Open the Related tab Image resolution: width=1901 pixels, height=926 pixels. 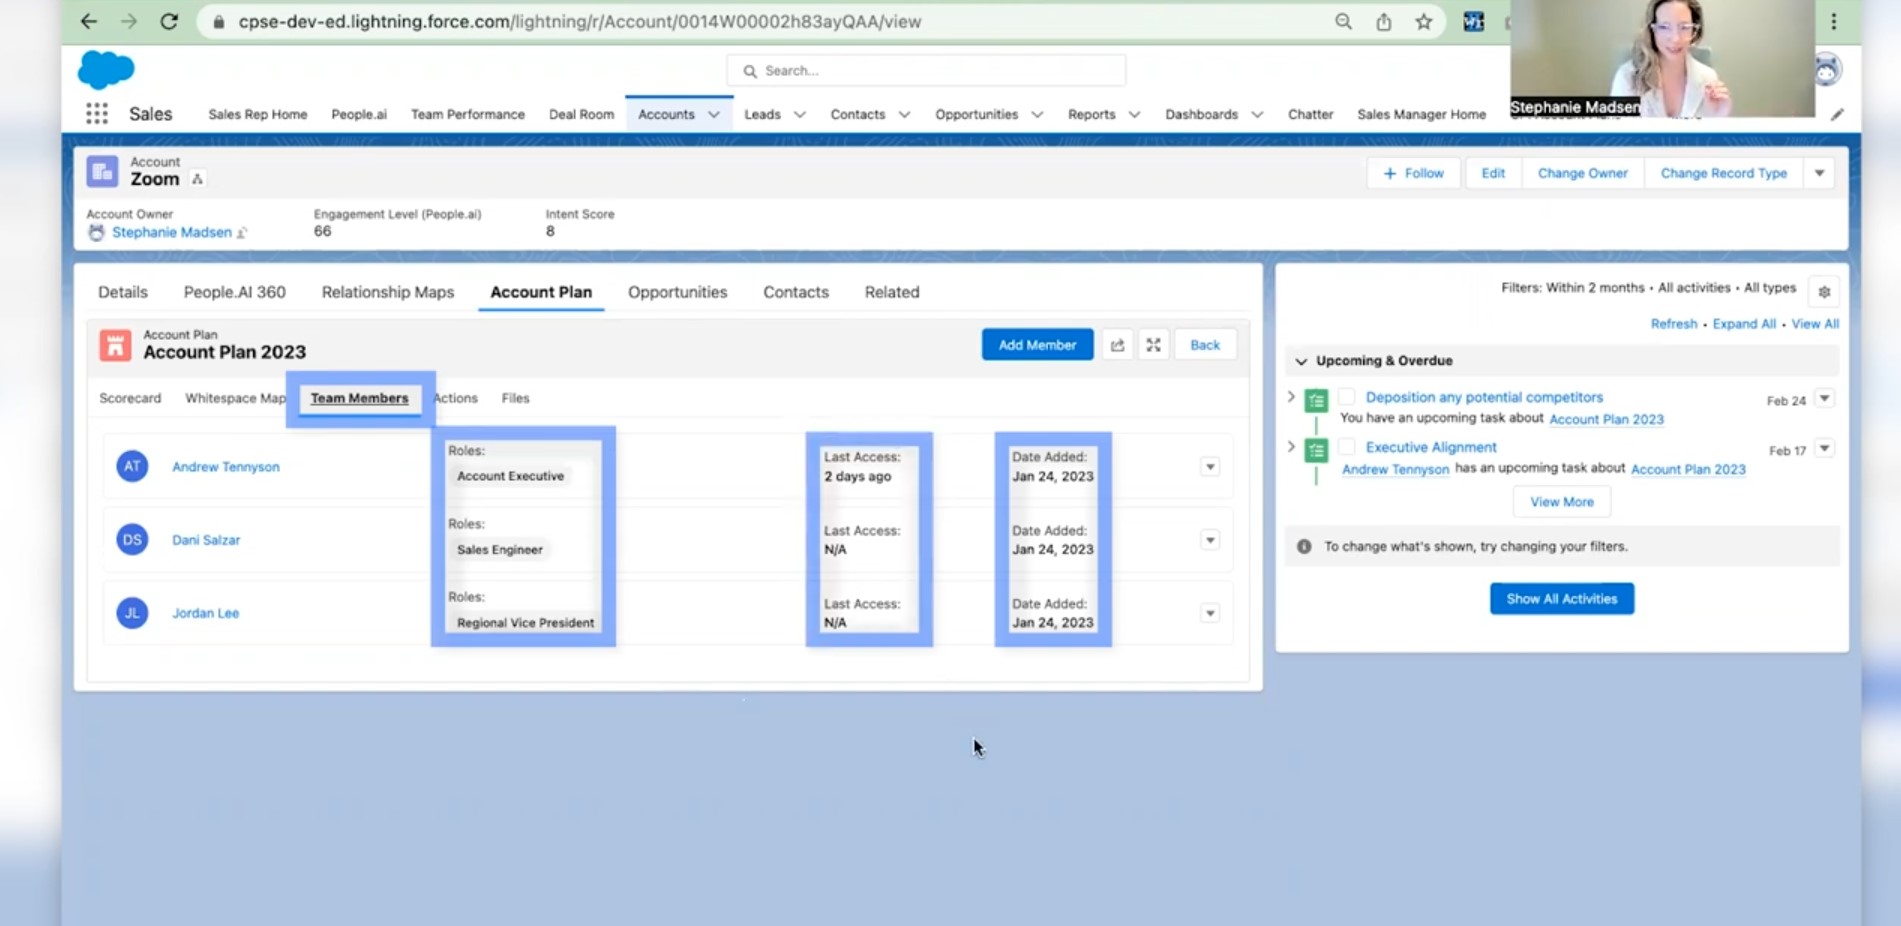[892, 292]
